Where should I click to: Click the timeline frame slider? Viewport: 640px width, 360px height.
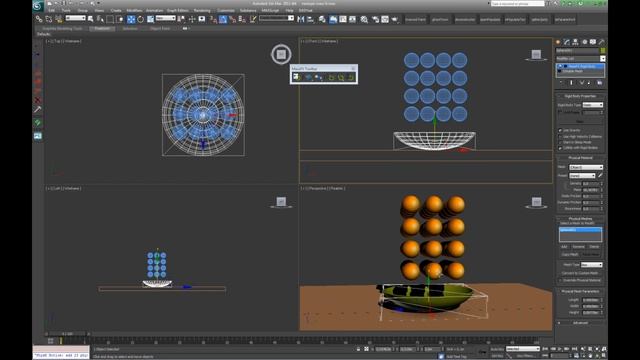point(67,334)
